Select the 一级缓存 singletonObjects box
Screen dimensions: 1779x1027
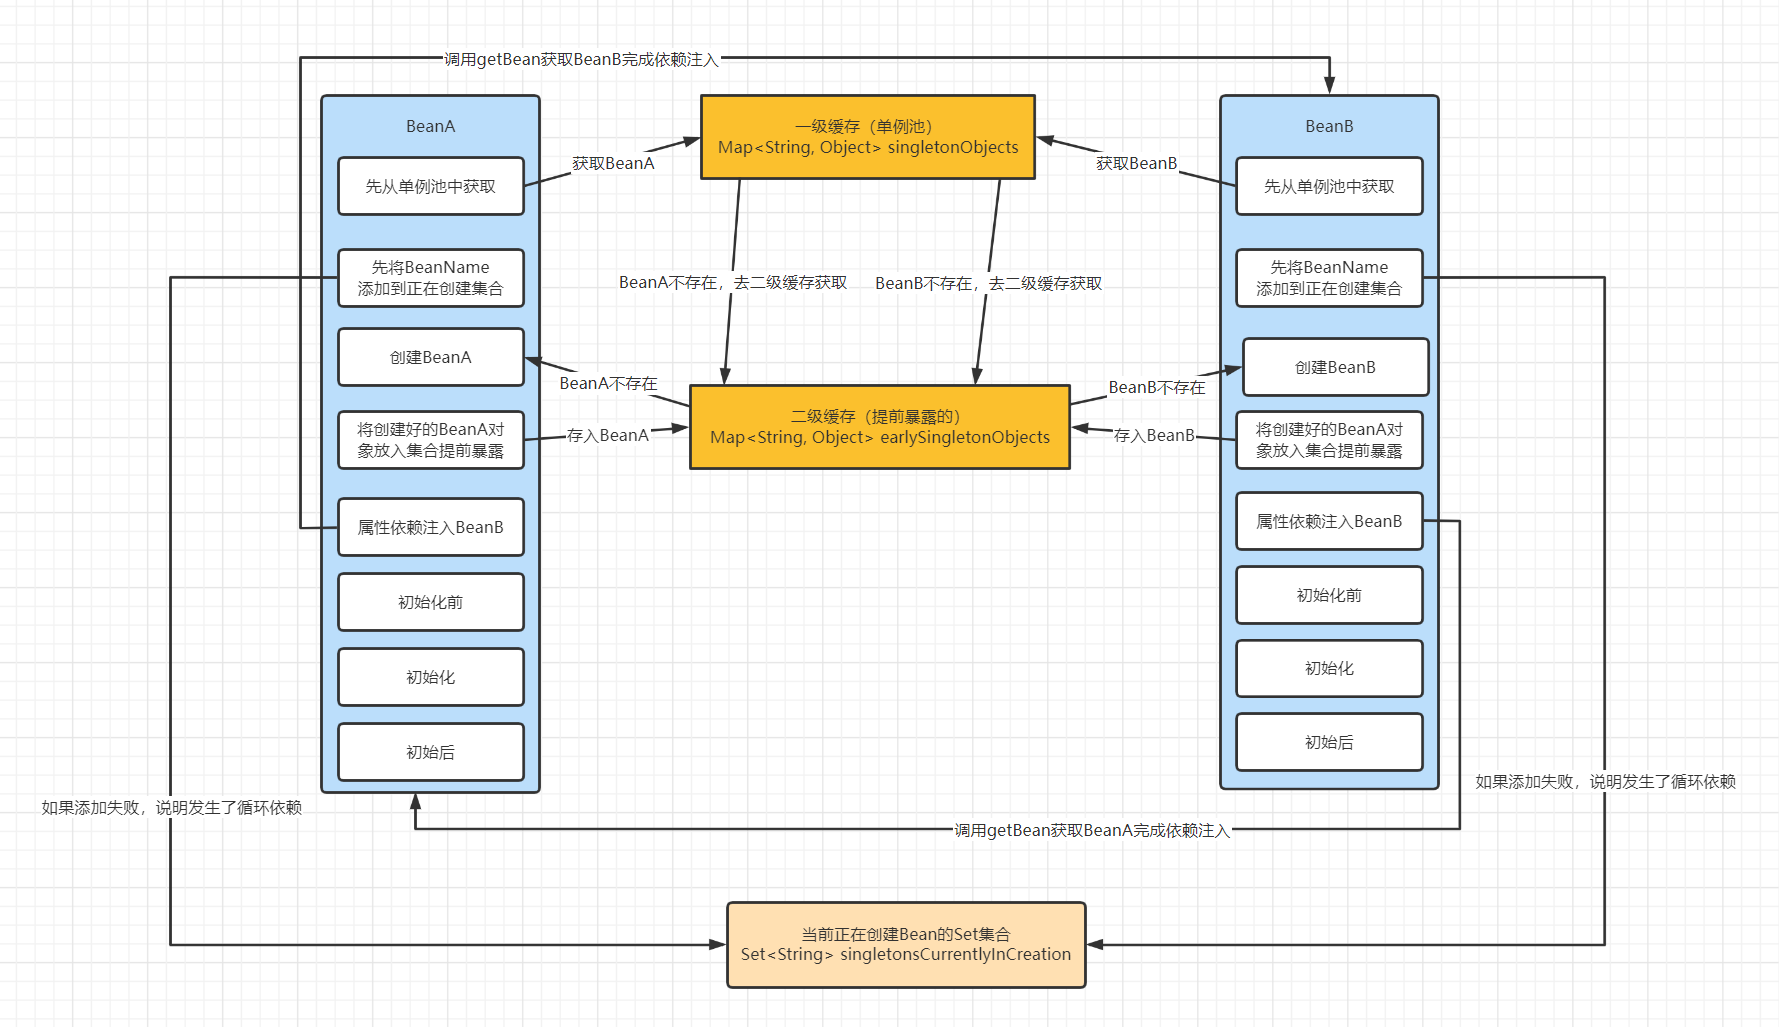coord(867,137)
